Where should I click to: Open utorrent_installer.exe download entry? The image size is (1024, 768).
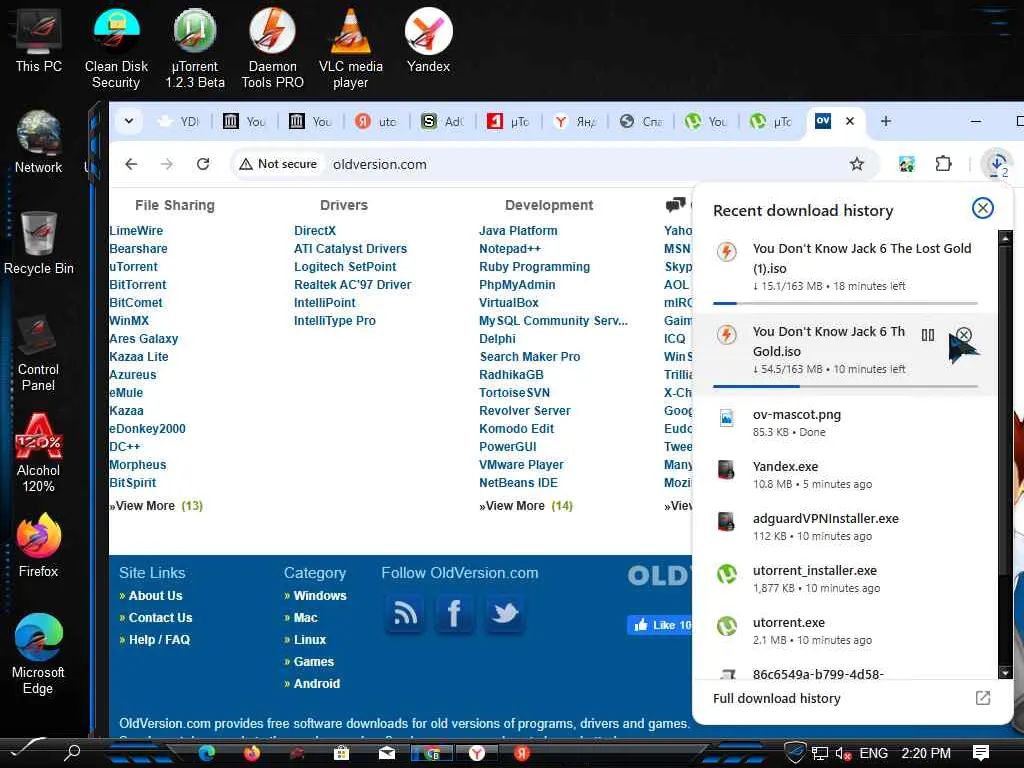coord(845,579)
